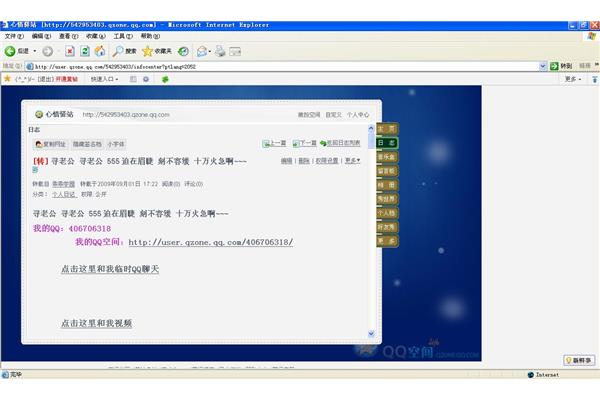Select the 相册 side tab

(387, 185)
